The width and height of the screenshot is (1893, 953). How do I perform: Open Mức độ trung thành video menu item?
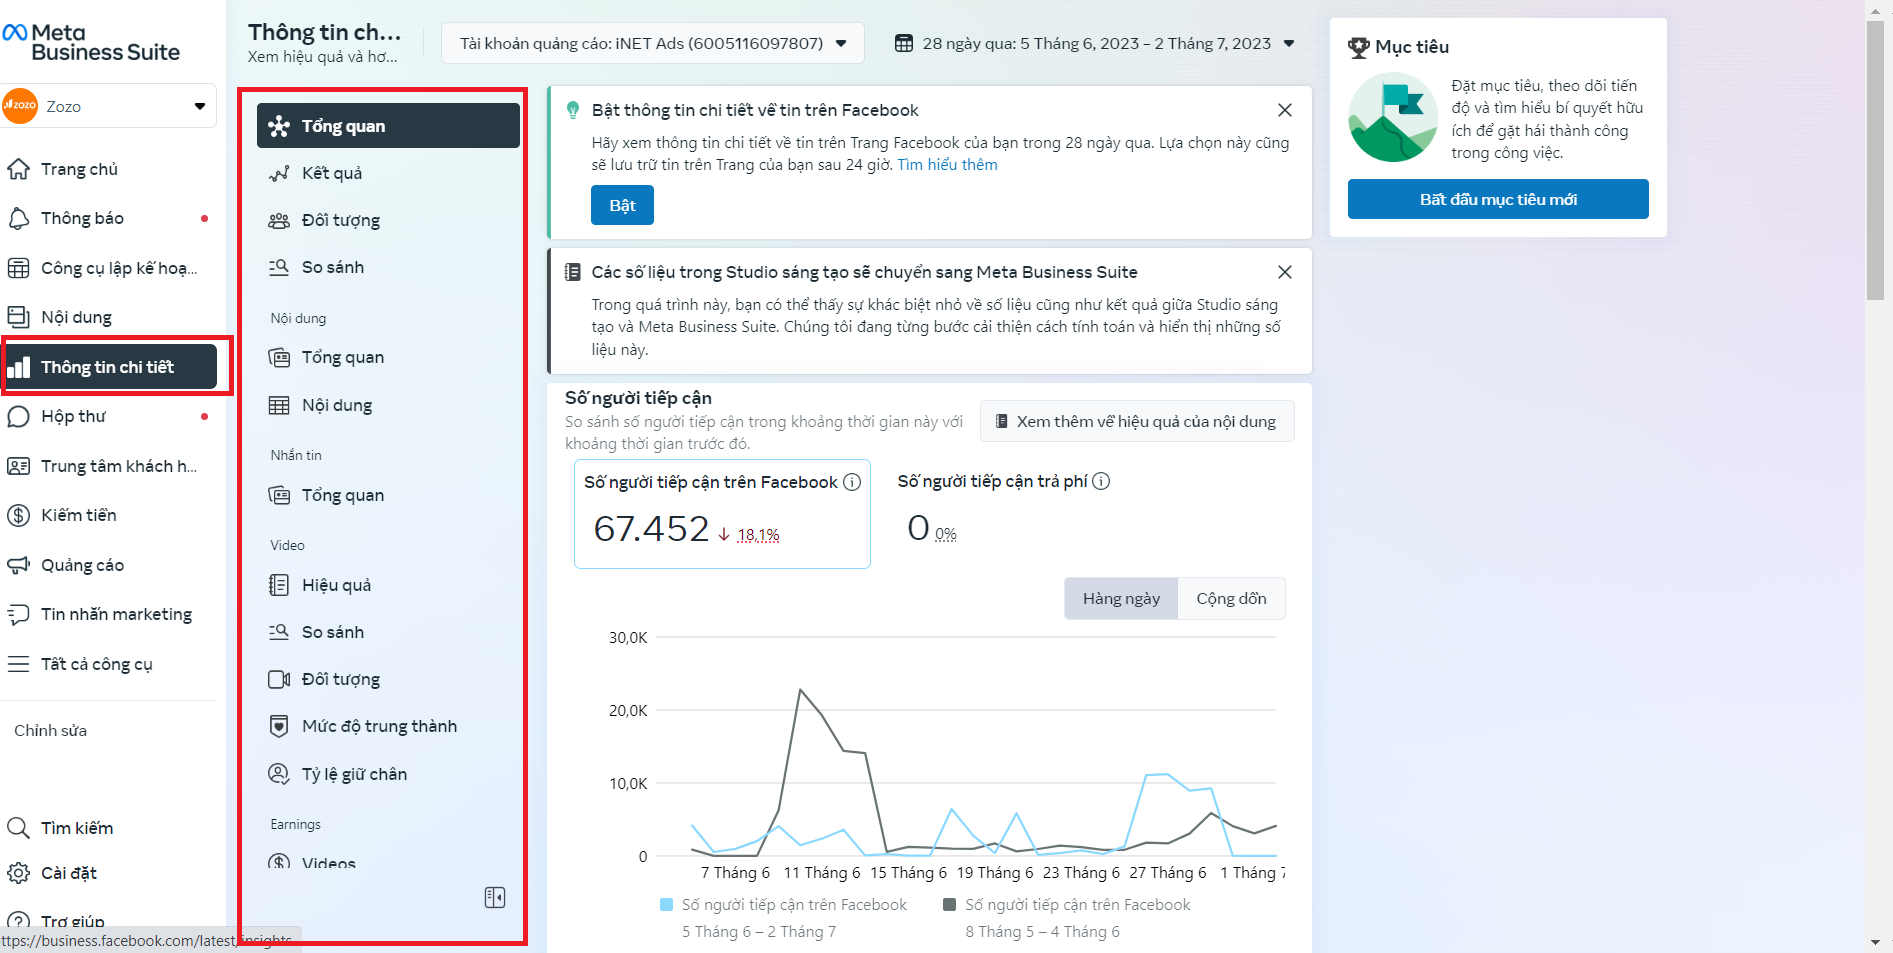379,726
